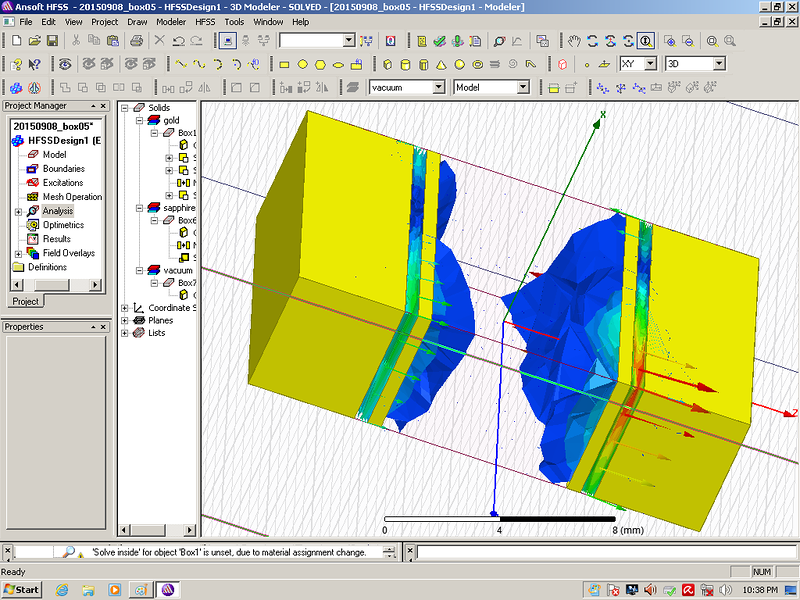The height and width of the screenshot is (600, 800).
Task: Expand the Field Overlays tree node
Action: click(18, 253)
